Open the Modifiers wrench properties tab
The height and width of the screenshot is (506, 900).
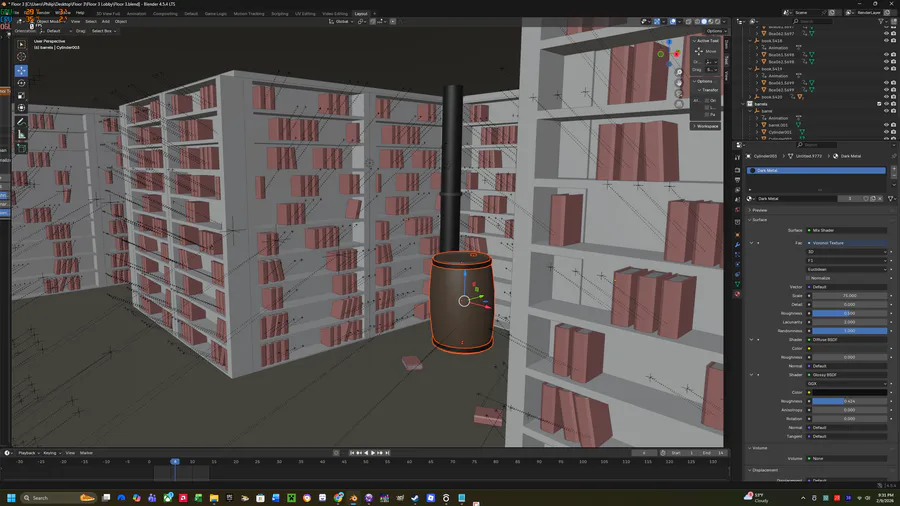[738, 245]
